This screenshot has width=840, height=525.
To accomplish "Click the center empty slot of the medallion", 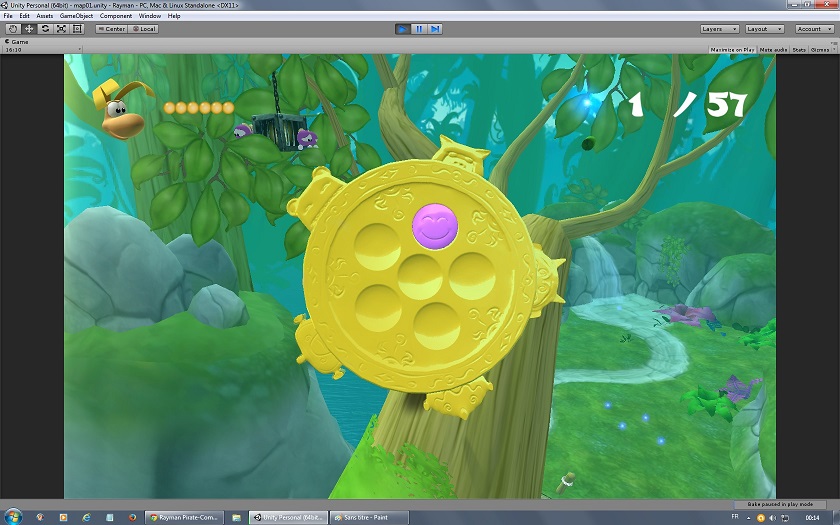I will coord(421,276).
